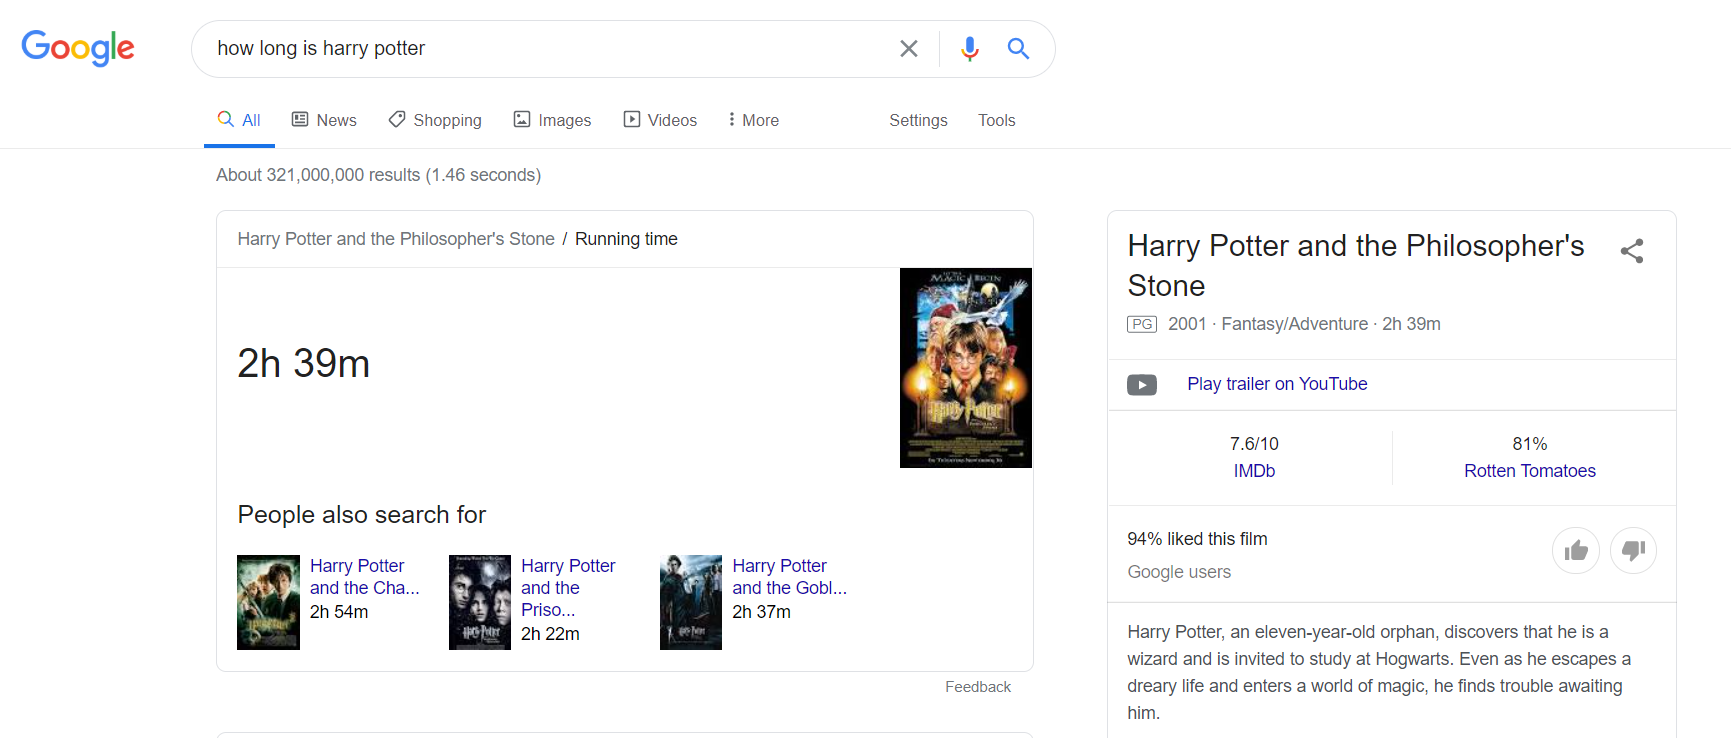Click the Google logo
The image size is (1731, 738).
[78, 48]
